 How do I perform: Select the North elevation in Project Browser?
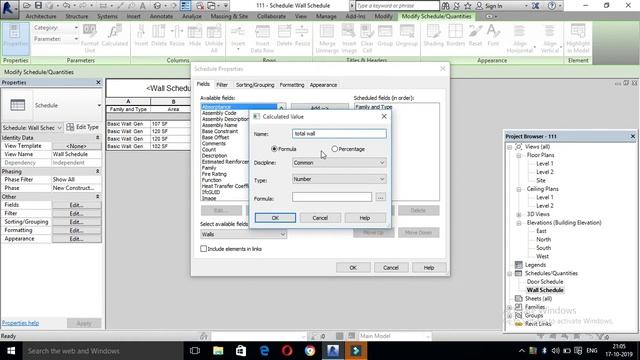click(x=543, y=240)
